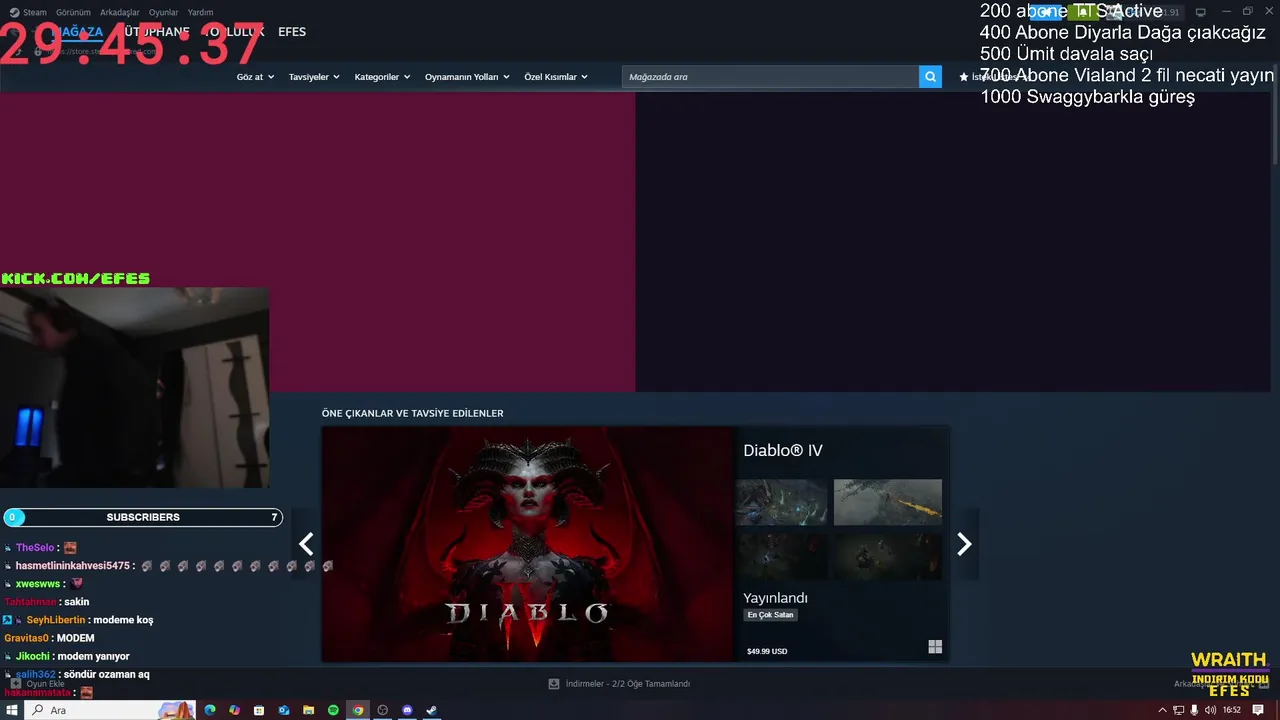Switch to Google Chrome in the taskbar
Viewport: 1280px width, 720px height.
click(x=358, y=710)
